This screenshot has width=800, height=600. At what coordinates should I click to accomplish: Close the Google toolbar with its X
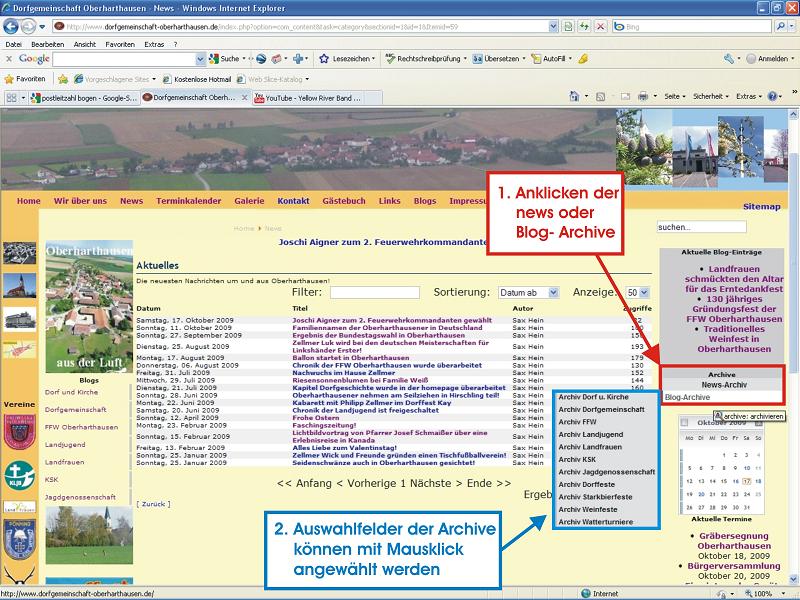[9, 59]
